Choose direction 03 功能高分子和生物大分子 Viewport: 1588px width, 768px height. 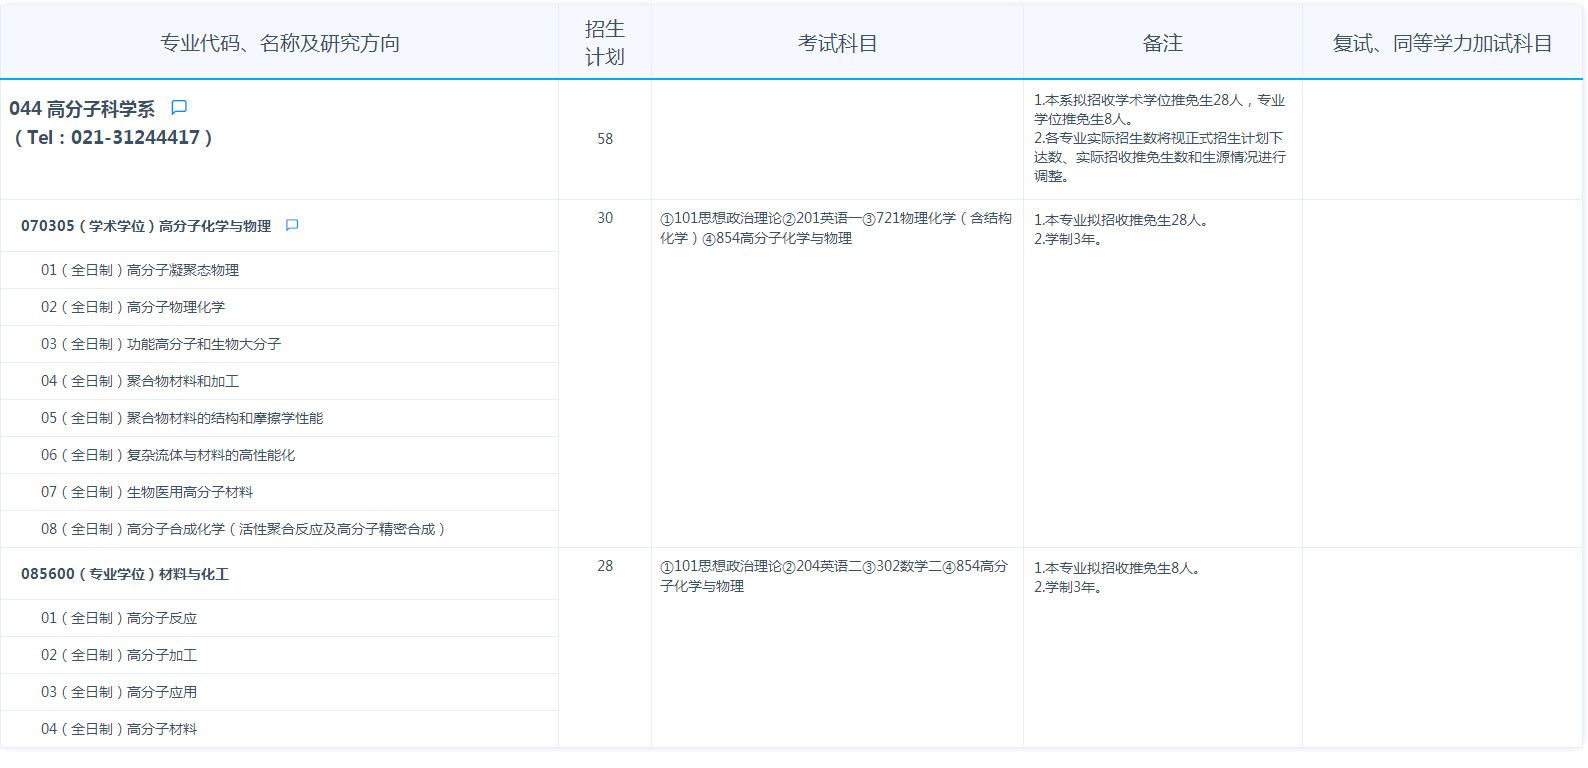[161, 344]
